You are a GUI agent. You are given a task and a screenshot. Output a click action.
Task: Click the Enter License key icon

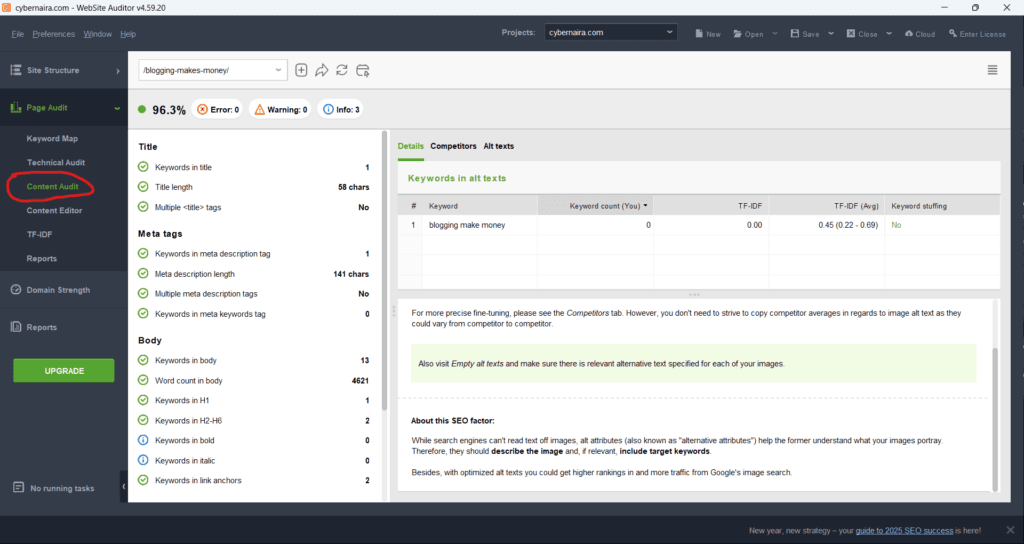[x=953, y=33]
